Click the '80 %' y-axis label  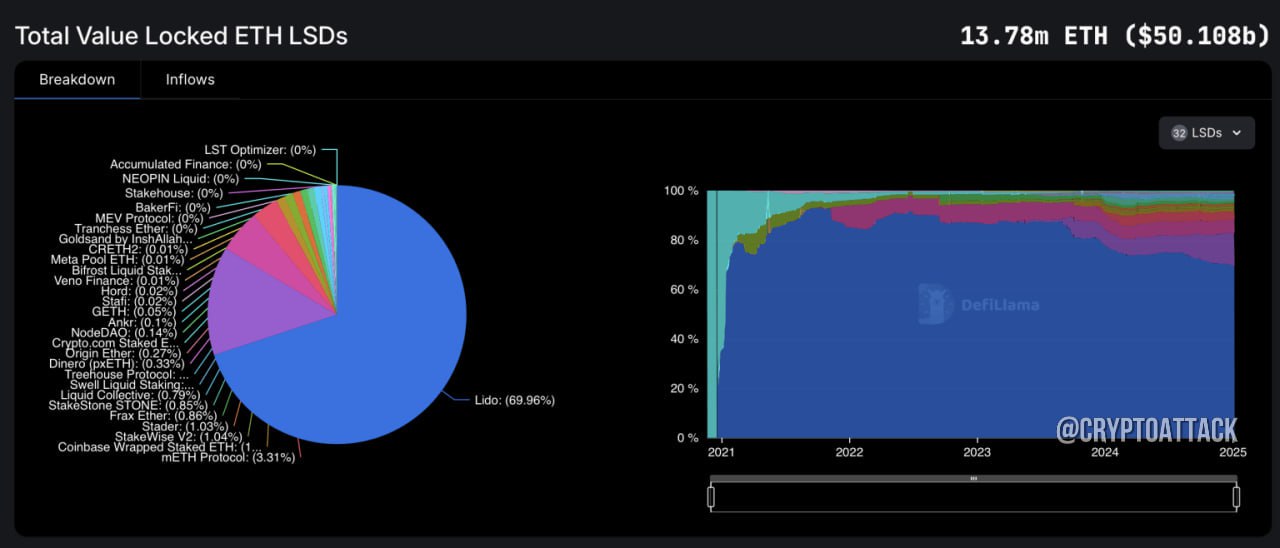(684, 240)
